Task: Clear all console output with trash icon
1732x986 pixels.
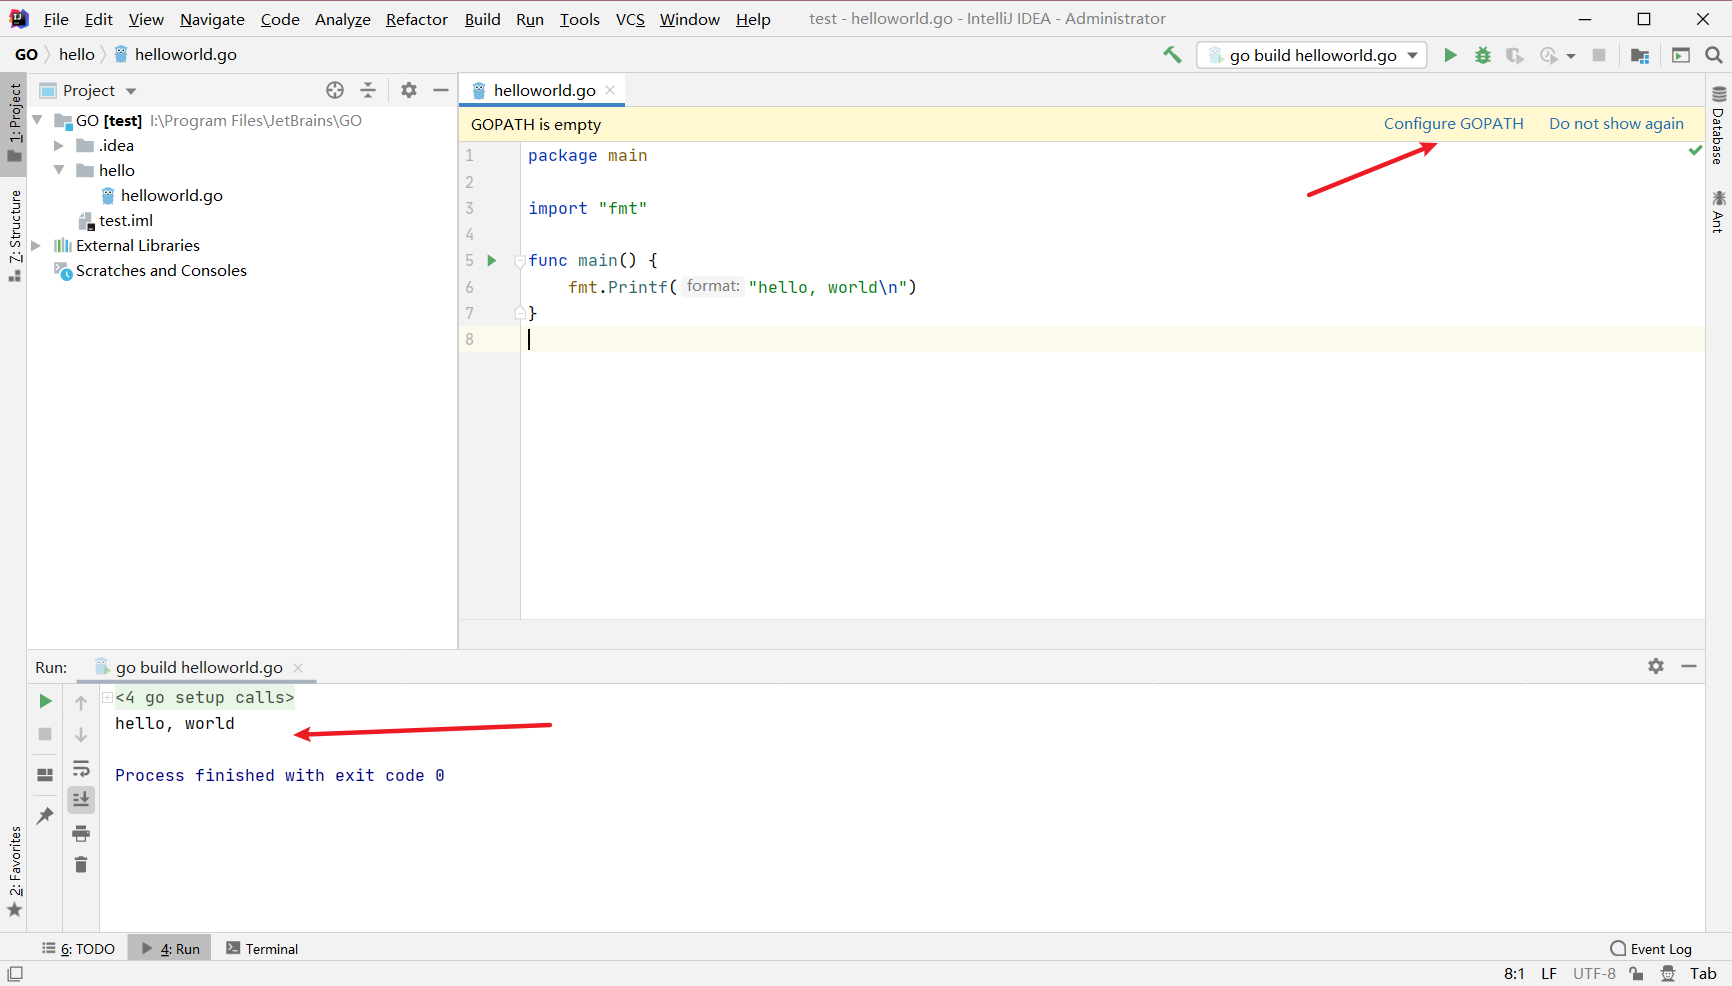Action: point(81,864)
